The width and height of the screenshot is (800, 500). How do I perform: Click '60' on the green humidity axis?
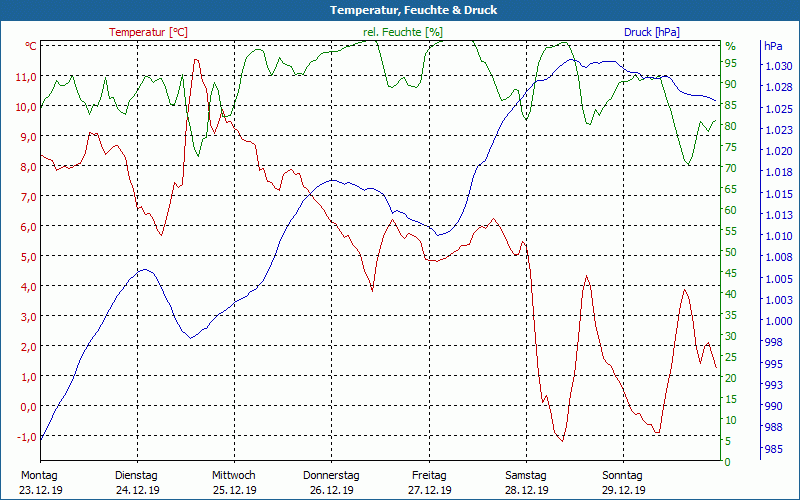click(x=731, y=210)
